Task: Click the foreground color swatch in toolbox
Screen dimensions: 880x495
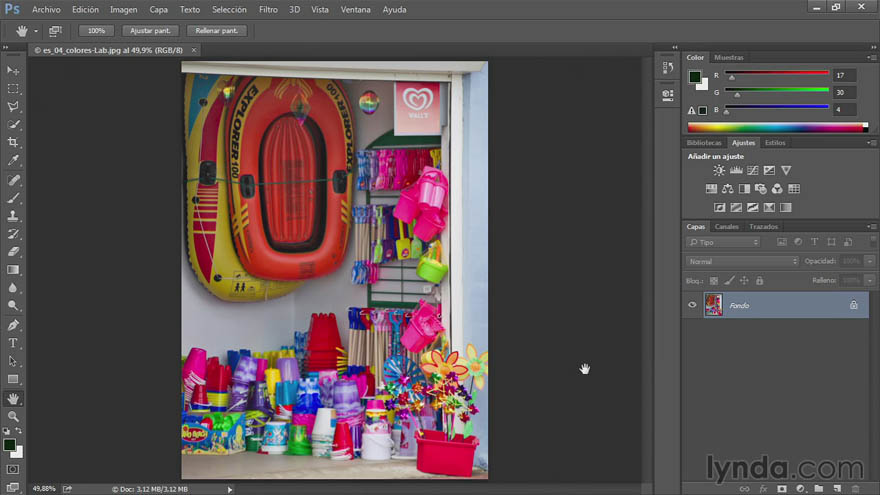Action: 9,446
